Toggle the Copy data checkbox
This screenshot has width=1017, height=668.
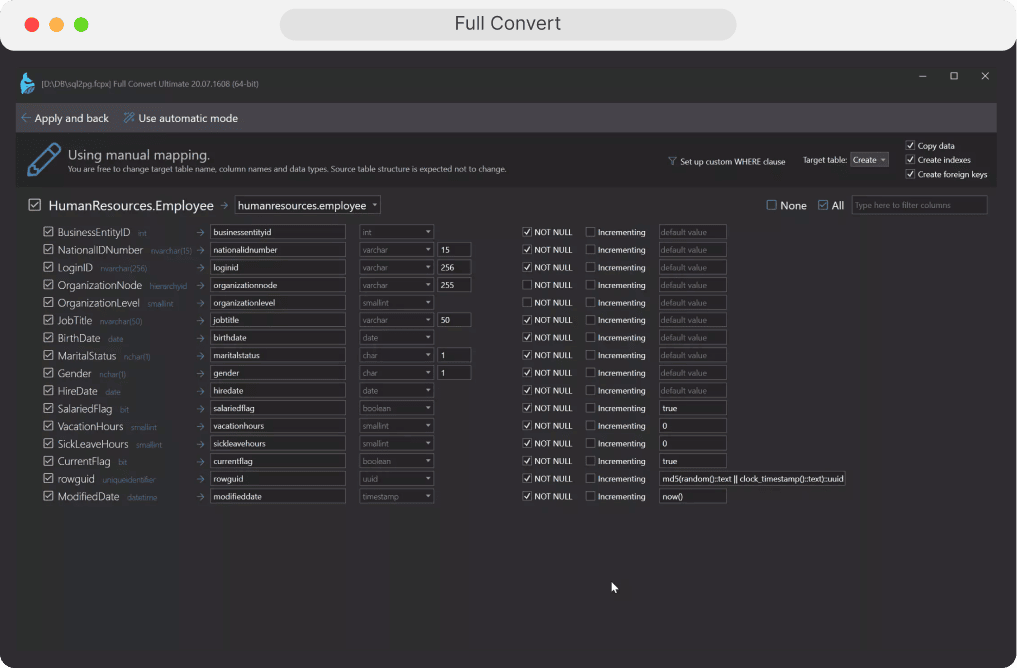(910, 145)
